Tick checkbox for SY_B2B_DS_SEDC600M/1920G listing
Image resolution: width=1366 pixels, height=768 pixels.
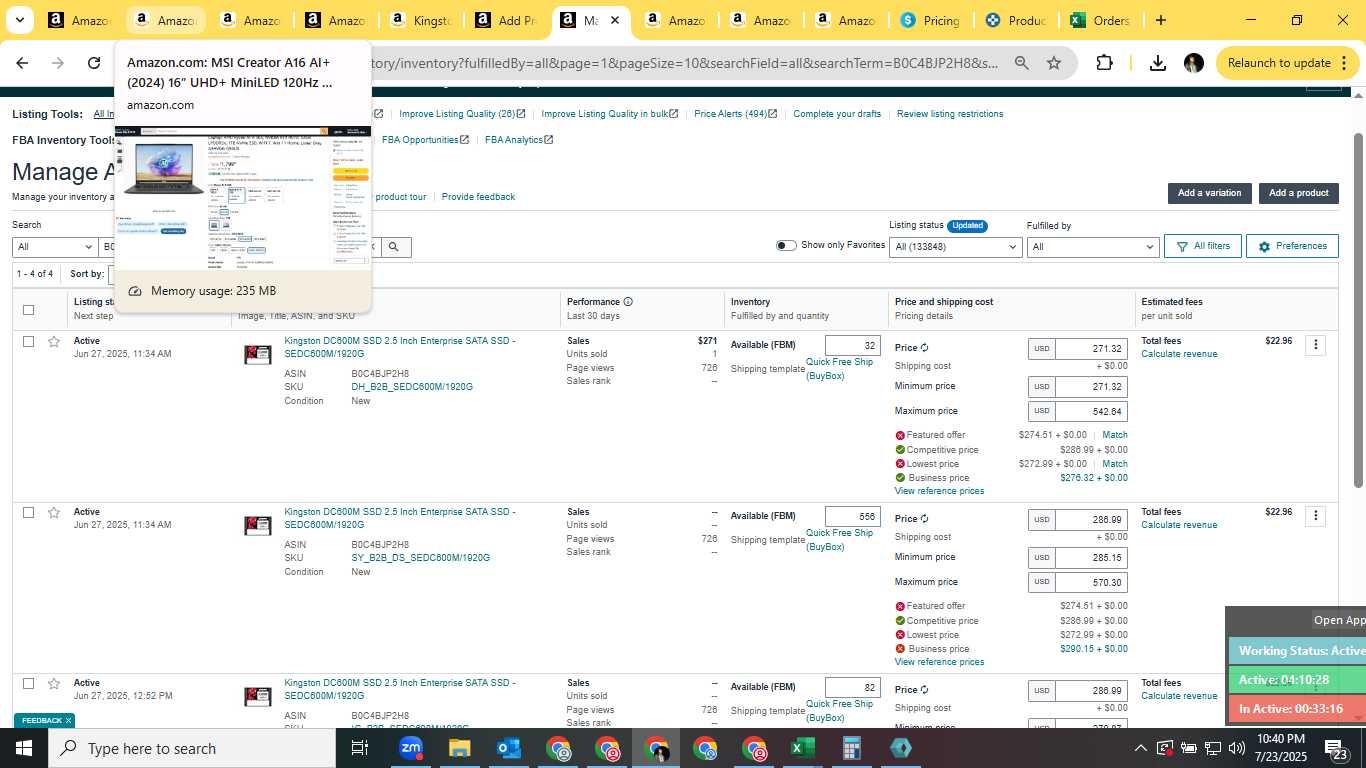tap(28, 512)
